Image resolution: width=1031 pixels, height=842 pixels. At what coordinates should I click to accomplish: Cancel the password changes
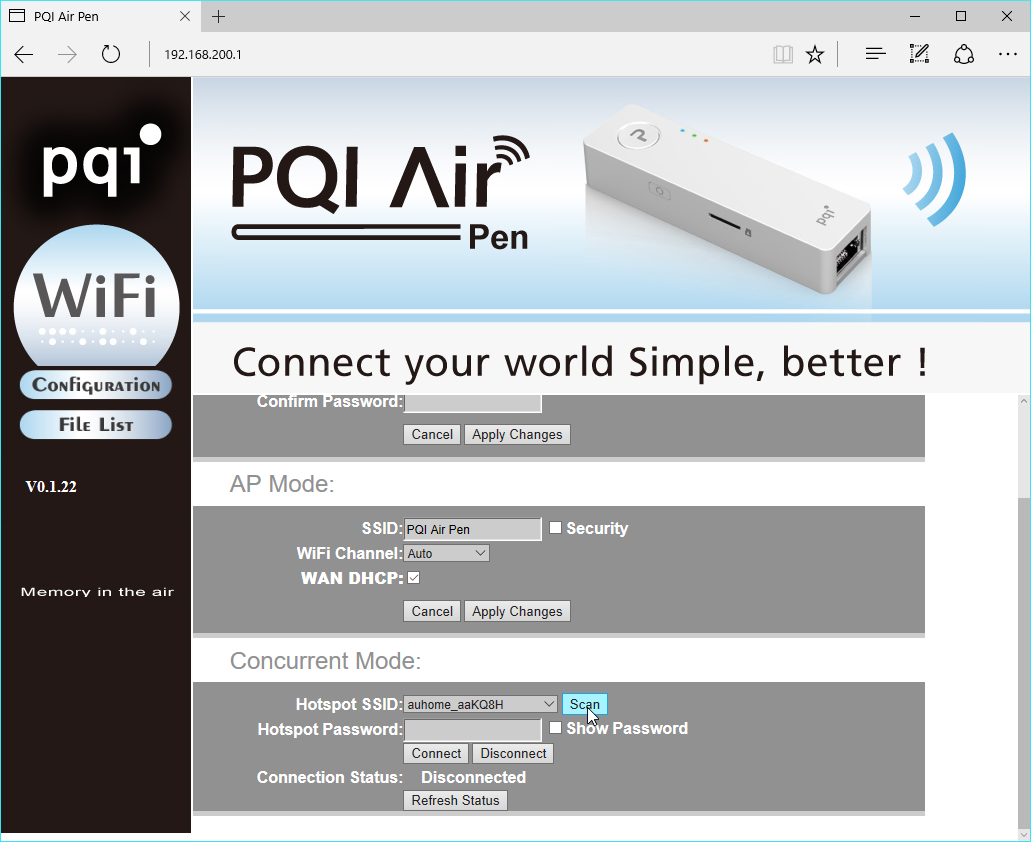[x=432, y=434]
